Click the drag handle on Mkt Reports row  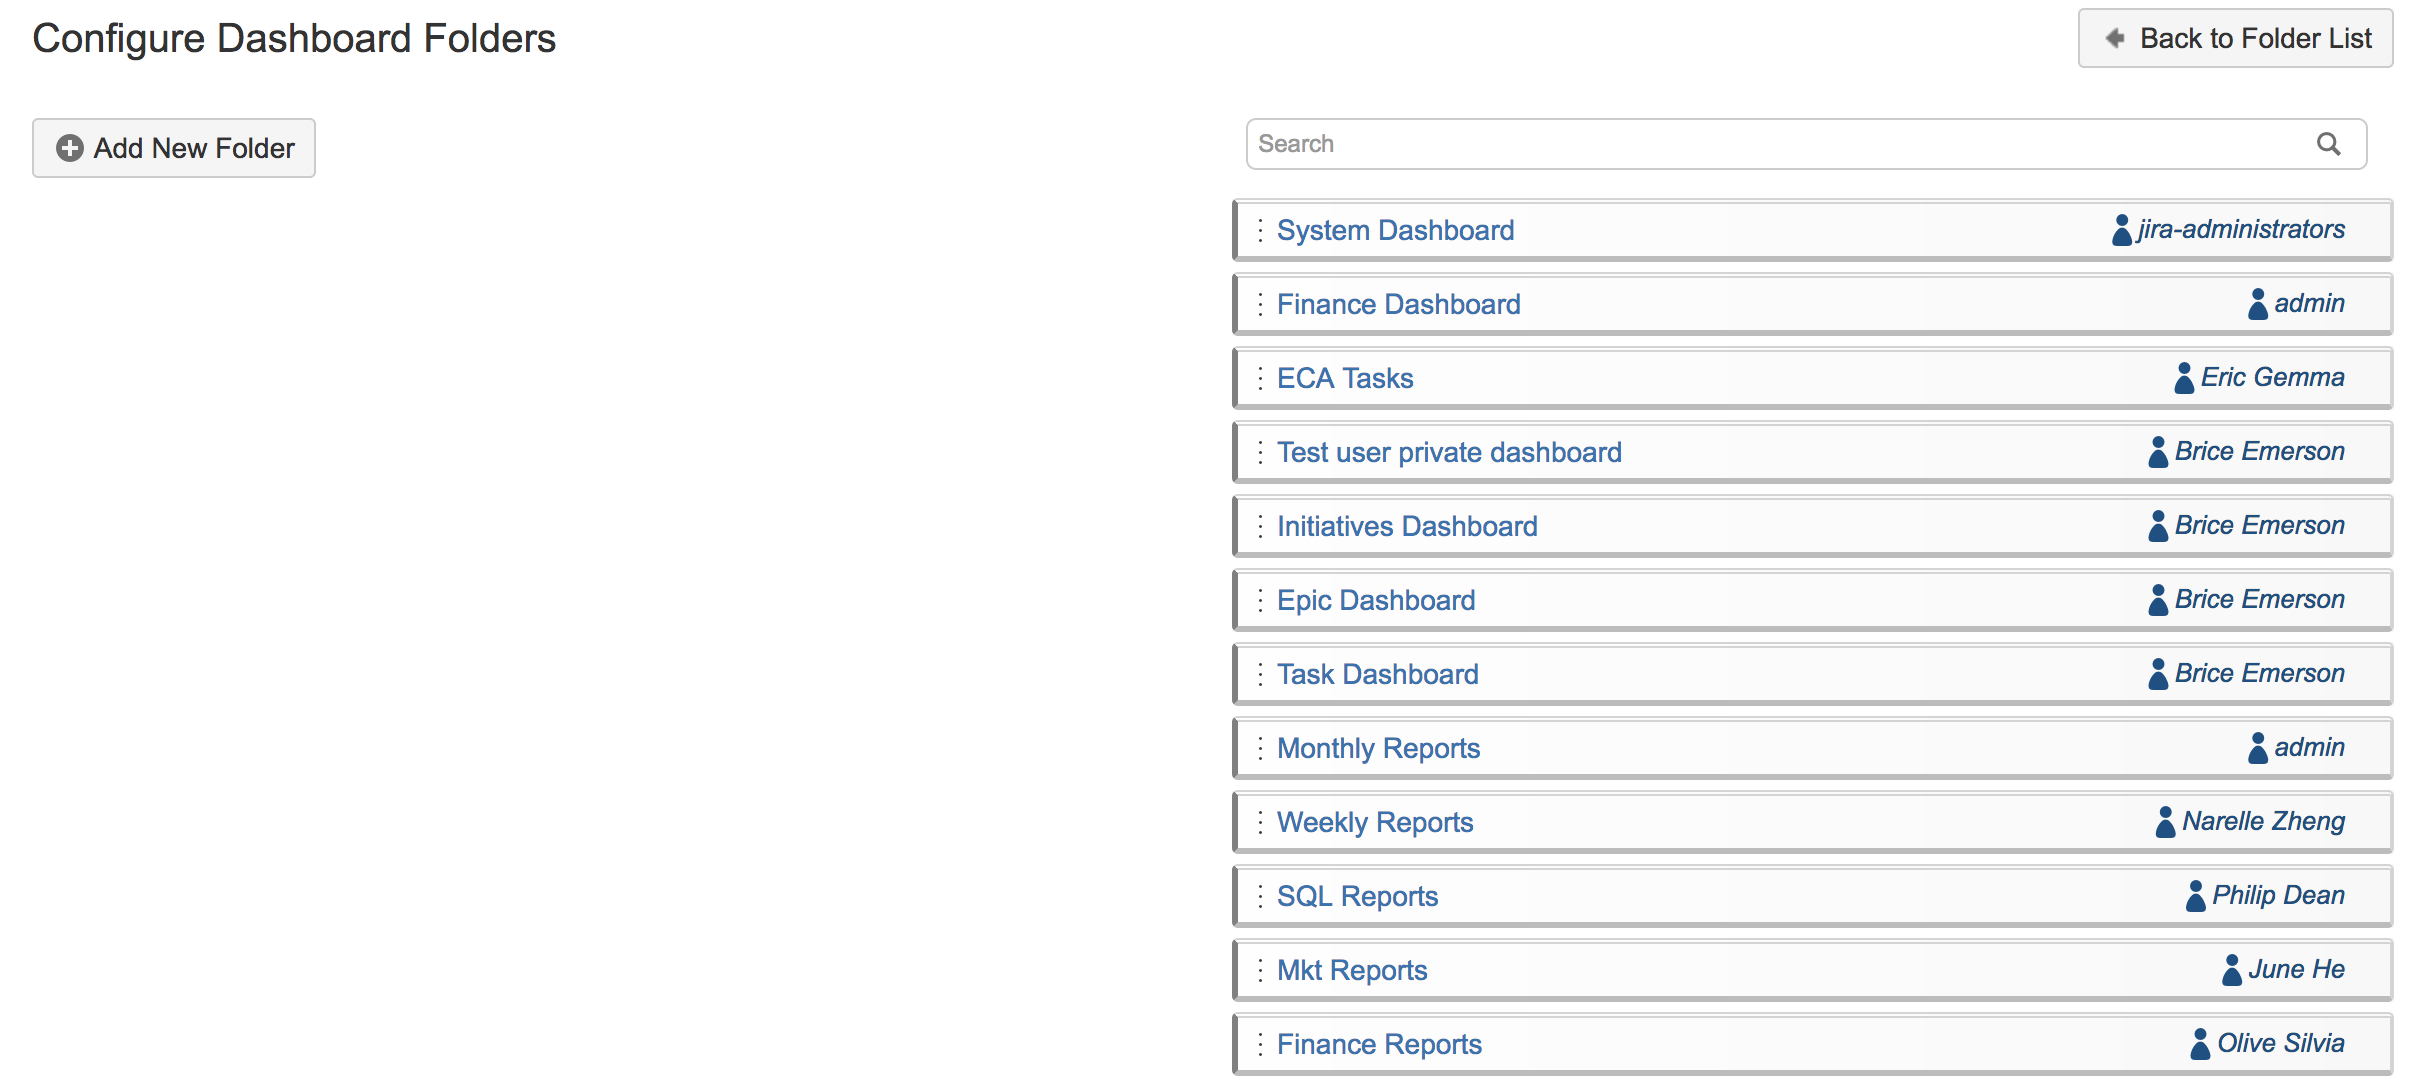point(1259,970)
